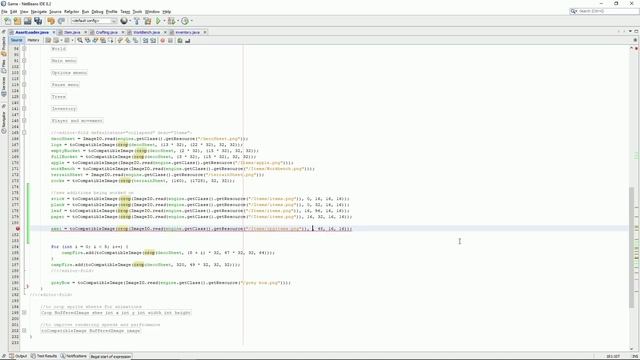Open the Refactor menu
640x360 pixels.
71,12
